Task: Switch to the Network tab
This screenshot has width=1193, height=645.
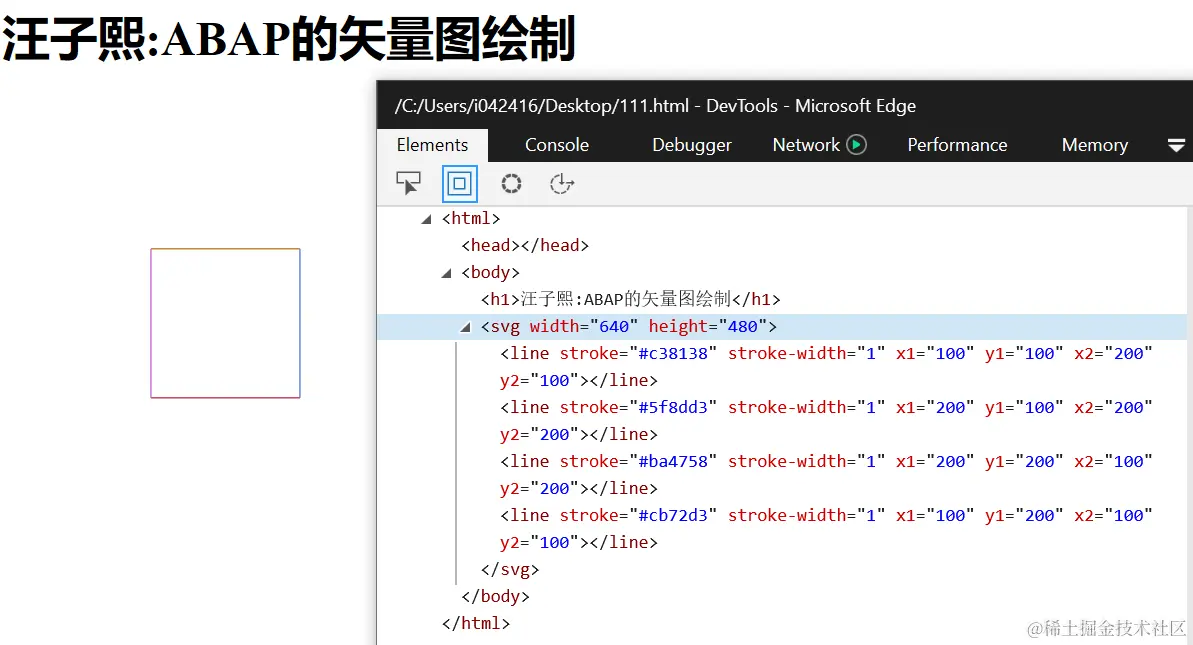Action: 806,145
